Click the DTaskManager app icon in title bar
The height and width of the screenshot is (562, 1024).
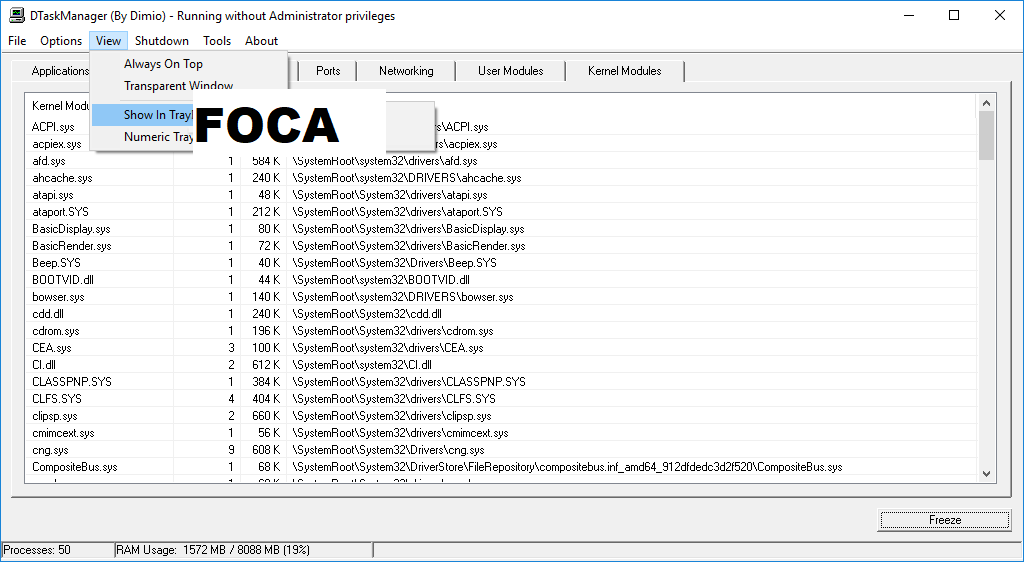16,15
